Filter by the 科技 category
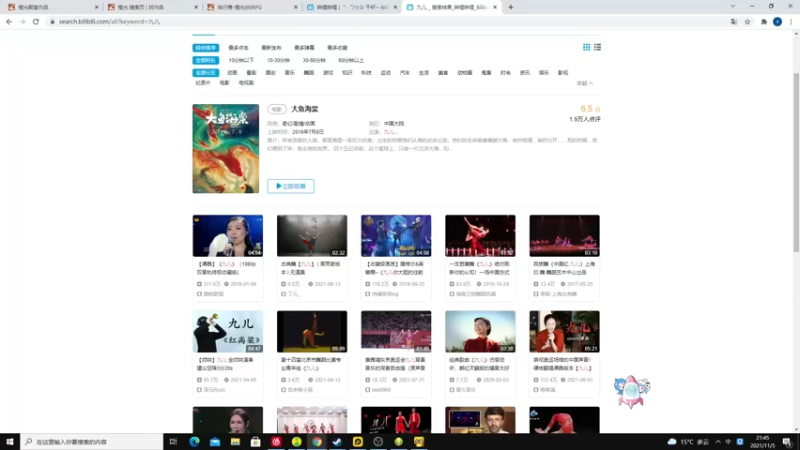Image resolution: width=800 pixels, height=450 pixels. tap(366, 73)
